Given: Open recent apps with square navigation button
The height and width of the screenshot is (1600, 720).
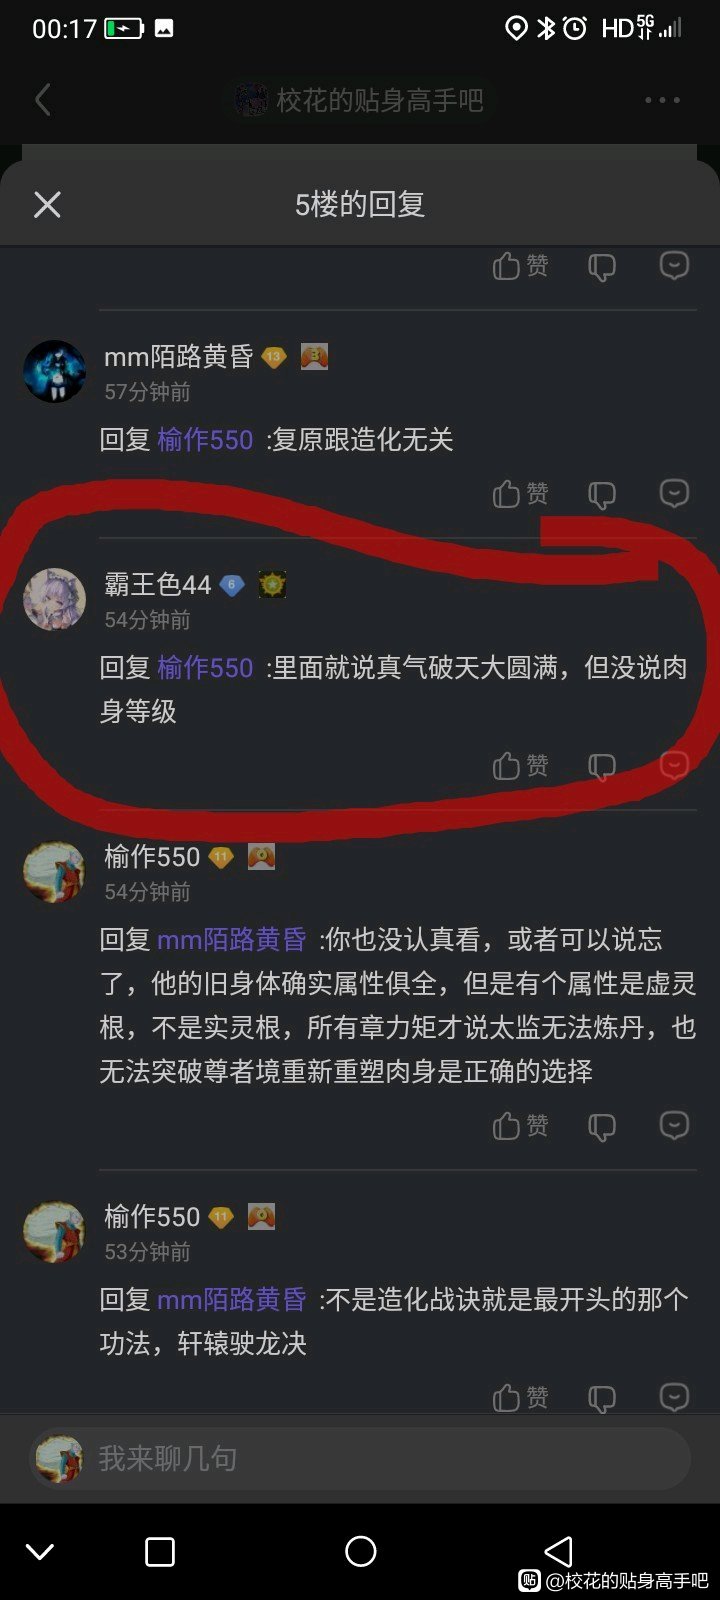Looking at the screenshot, I should [x=160, y=1551].
